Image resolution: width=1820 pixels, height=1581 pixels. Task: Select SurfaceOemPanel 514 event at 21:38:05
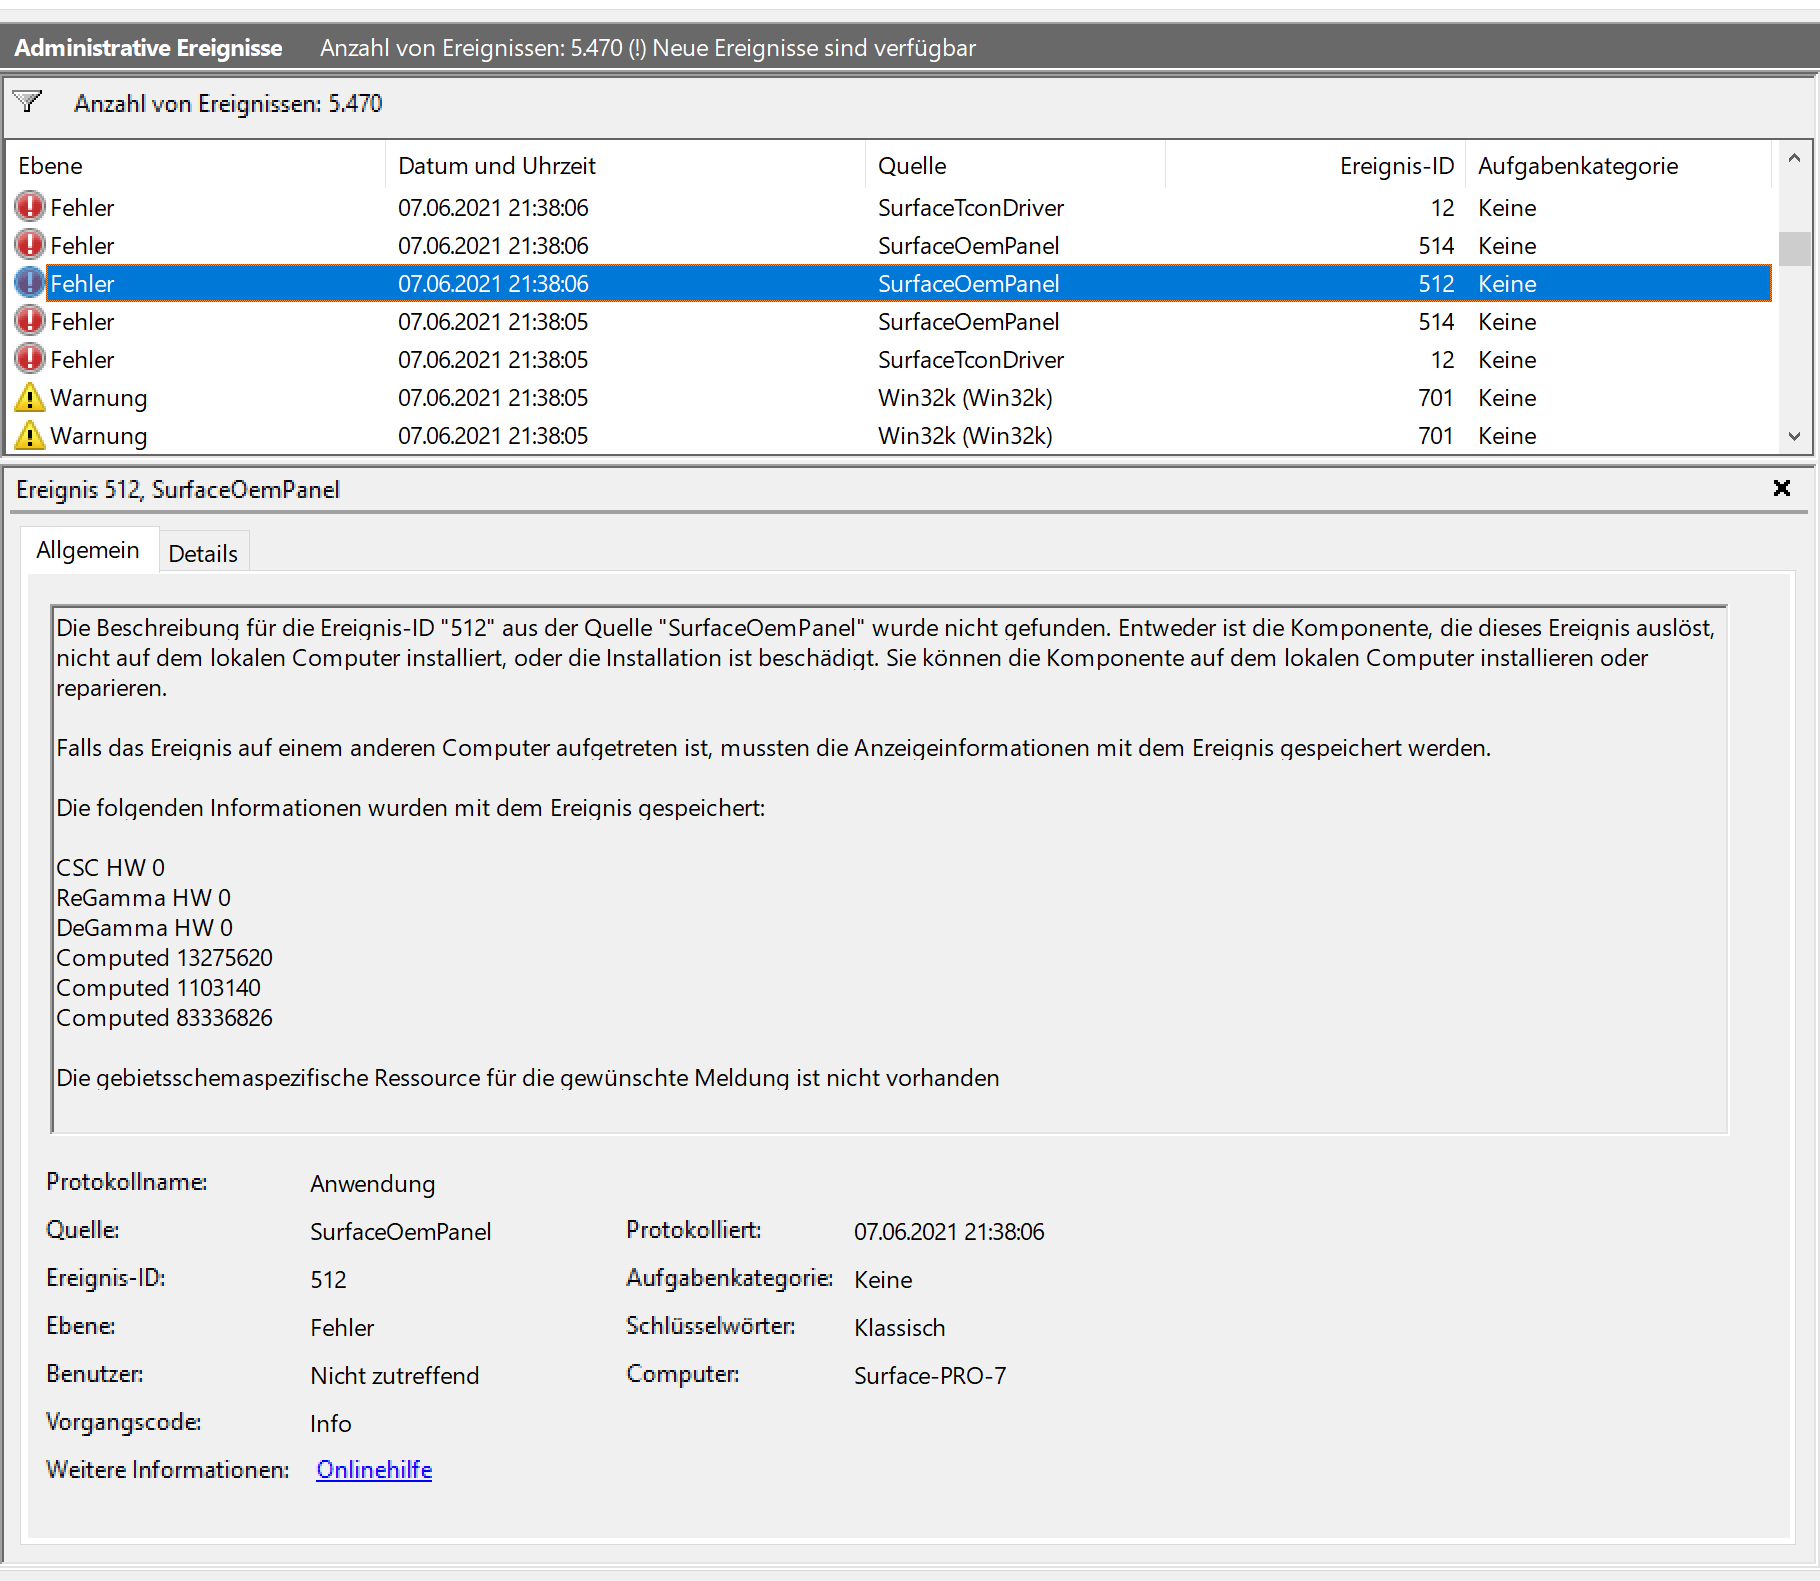point(890,321)
